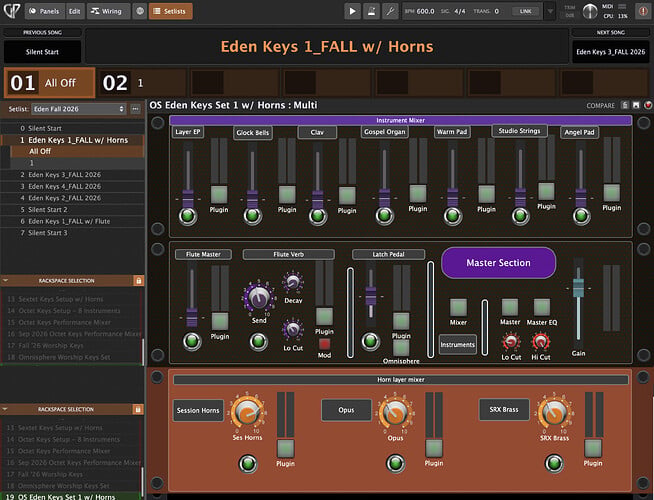Viewport: 654px width, 500px height.
Task: Click the Gig Performer logo icon
Action: [x=11, y=11]
